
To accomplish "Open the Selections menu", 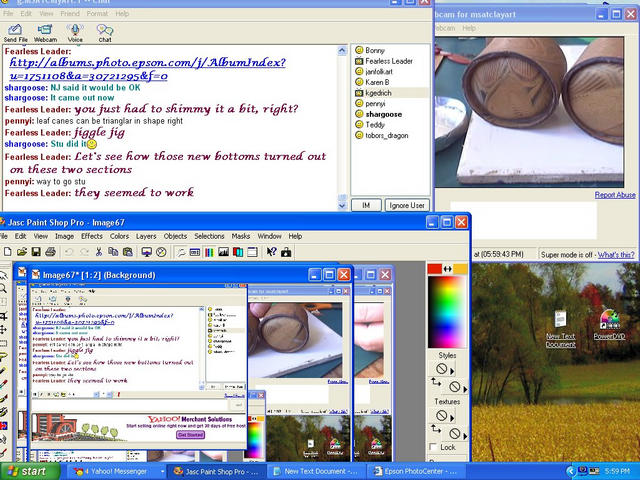I will coord(209,236).
